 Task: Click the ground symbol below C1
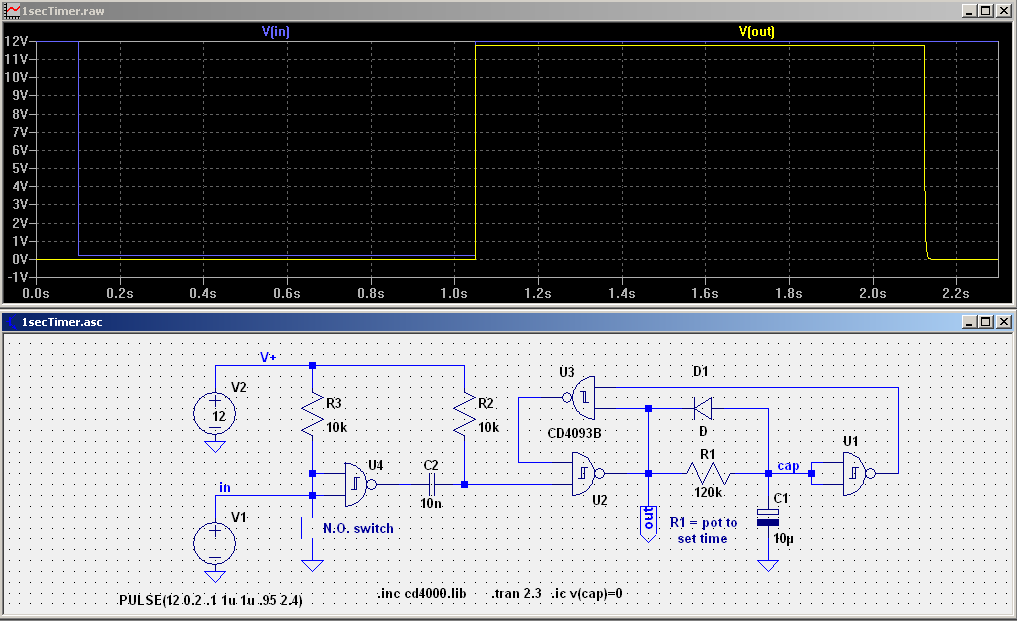pos(768,566)
